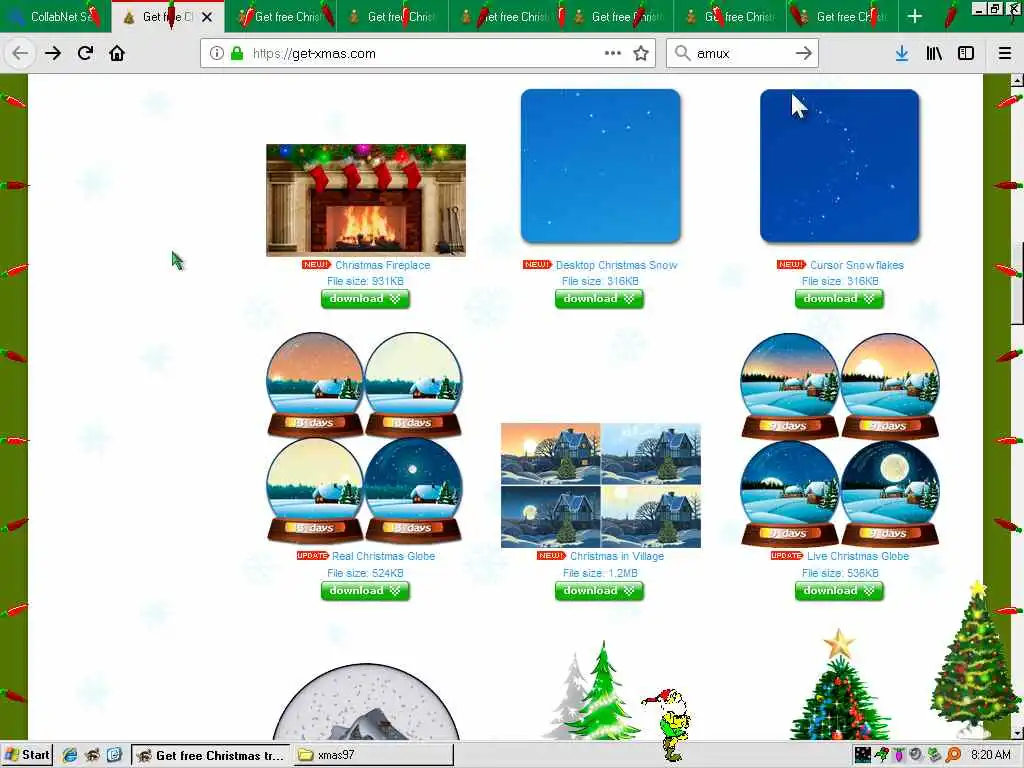Open the hamburger application menu
This screenshot has width=1024, height=768.
click(1004, 54)
